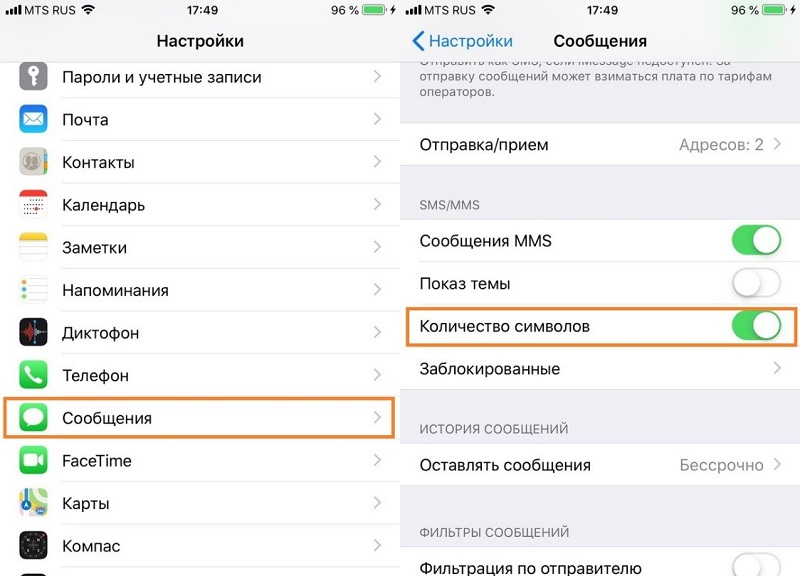Tap the green Phone icon
This screenshot has width=800, height=576.
tap(33, 375)
